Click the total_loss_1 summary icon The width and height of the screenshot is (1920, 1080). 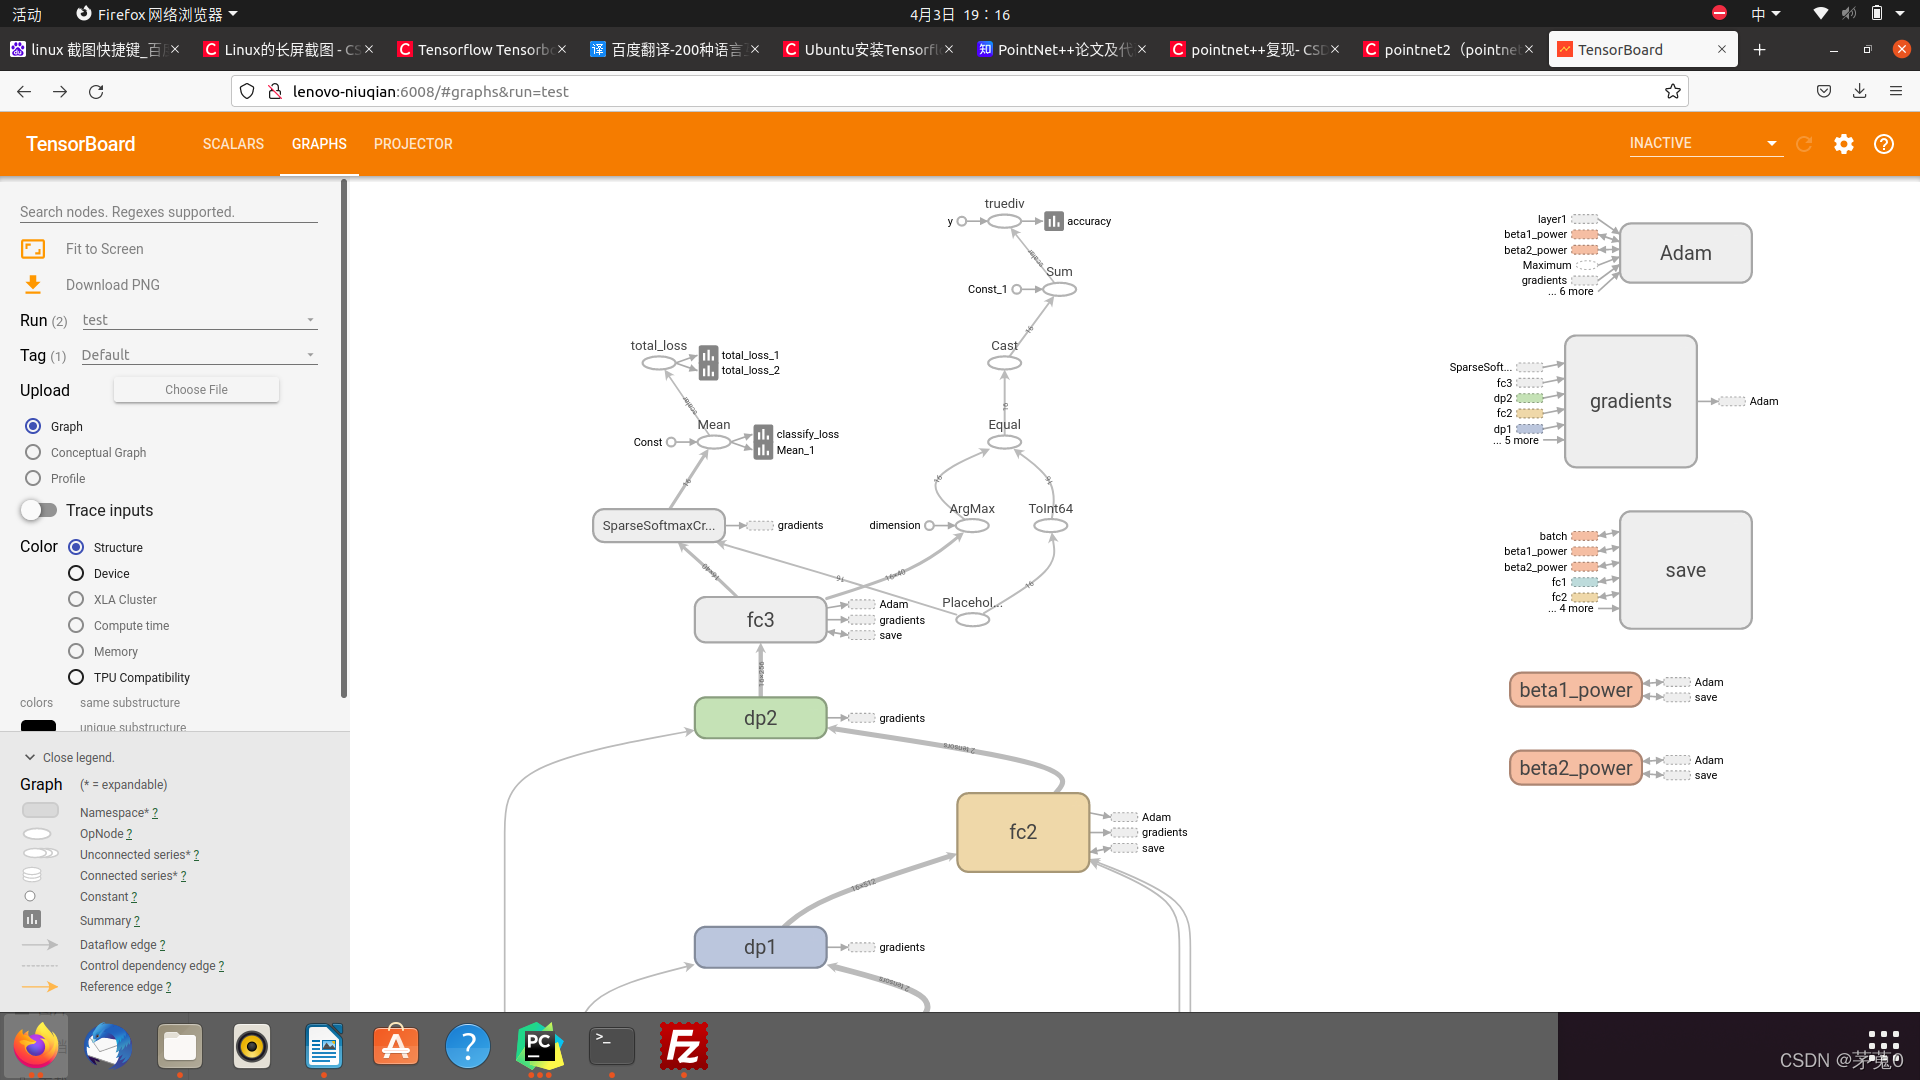point(708,355)
